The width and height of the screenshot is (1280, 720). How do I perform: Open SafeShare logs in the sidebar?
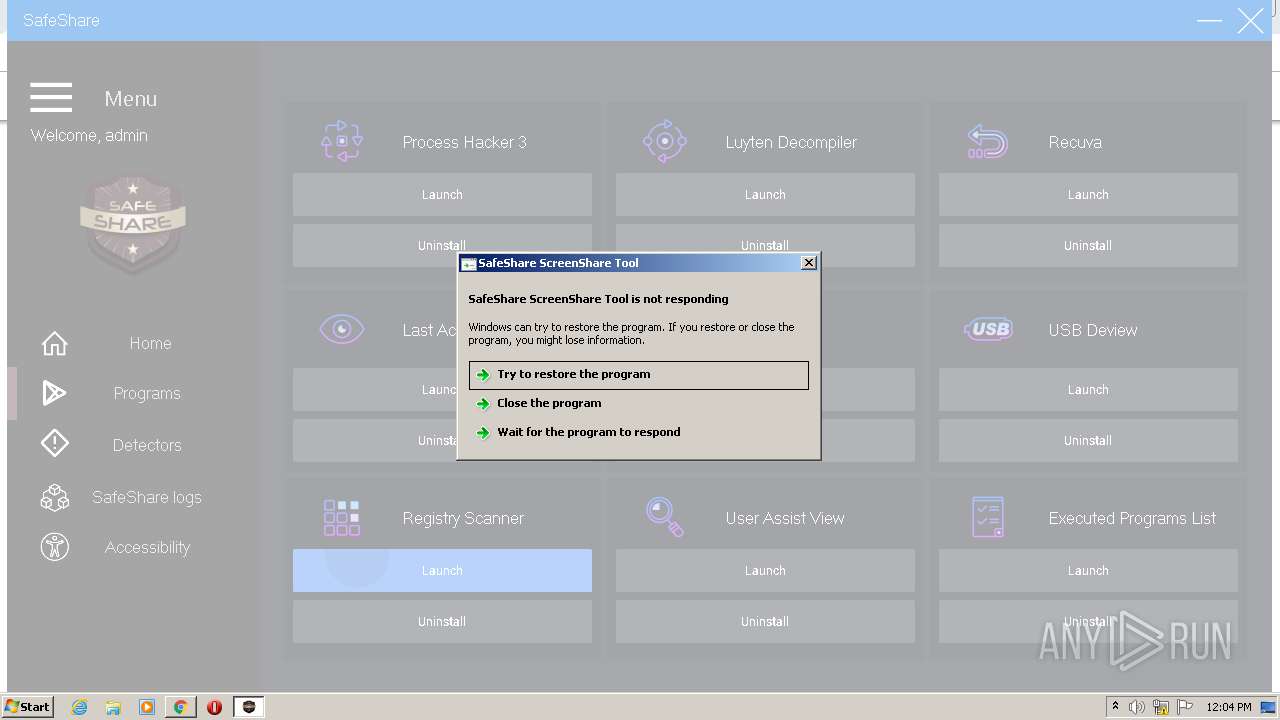point(147,497)
